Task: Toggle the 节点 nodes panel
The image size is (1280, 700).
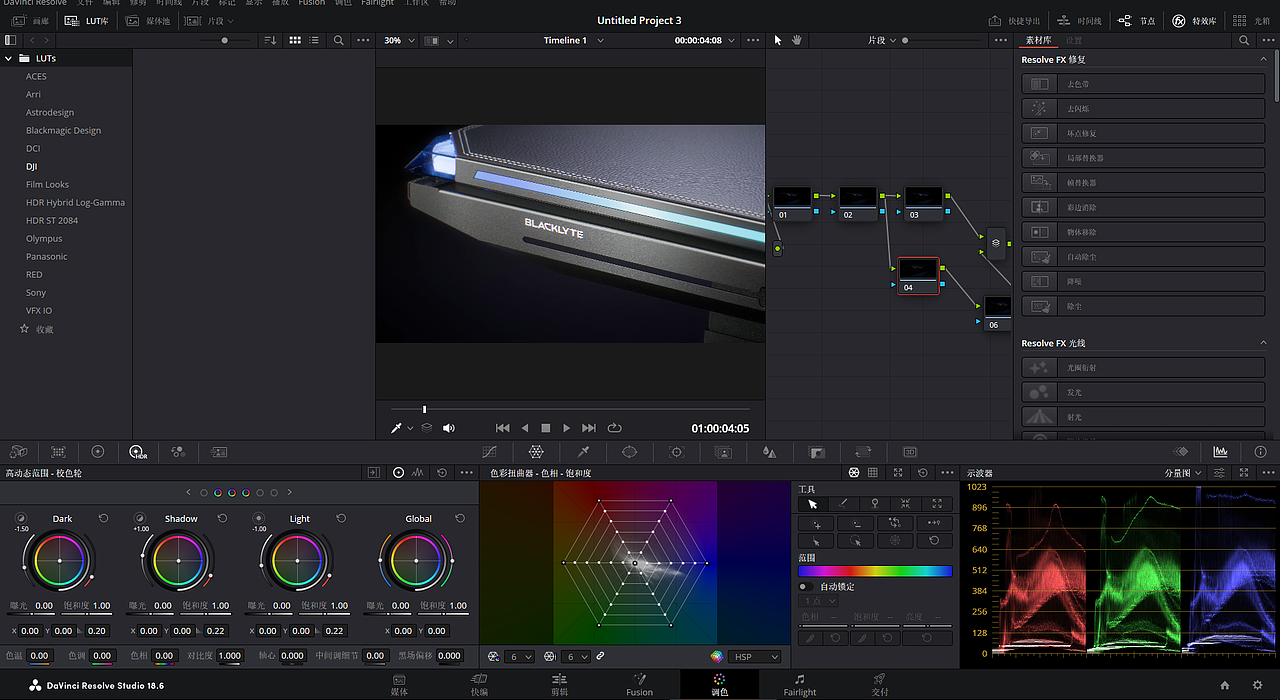Action: (x=1136, y=20)
